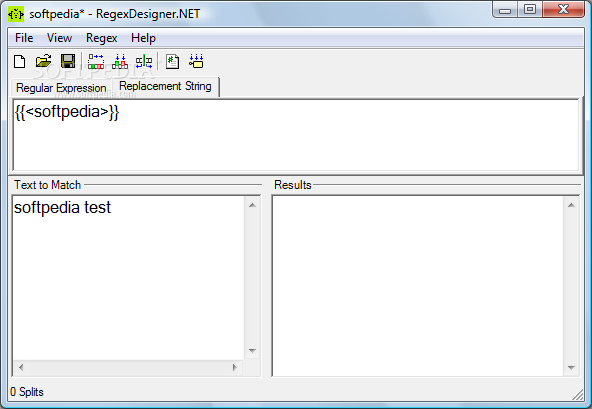Click down arrow of Results scrollbar
Image resolution: width=592 pixels, height=409 pixels.
tap(571, 367)
